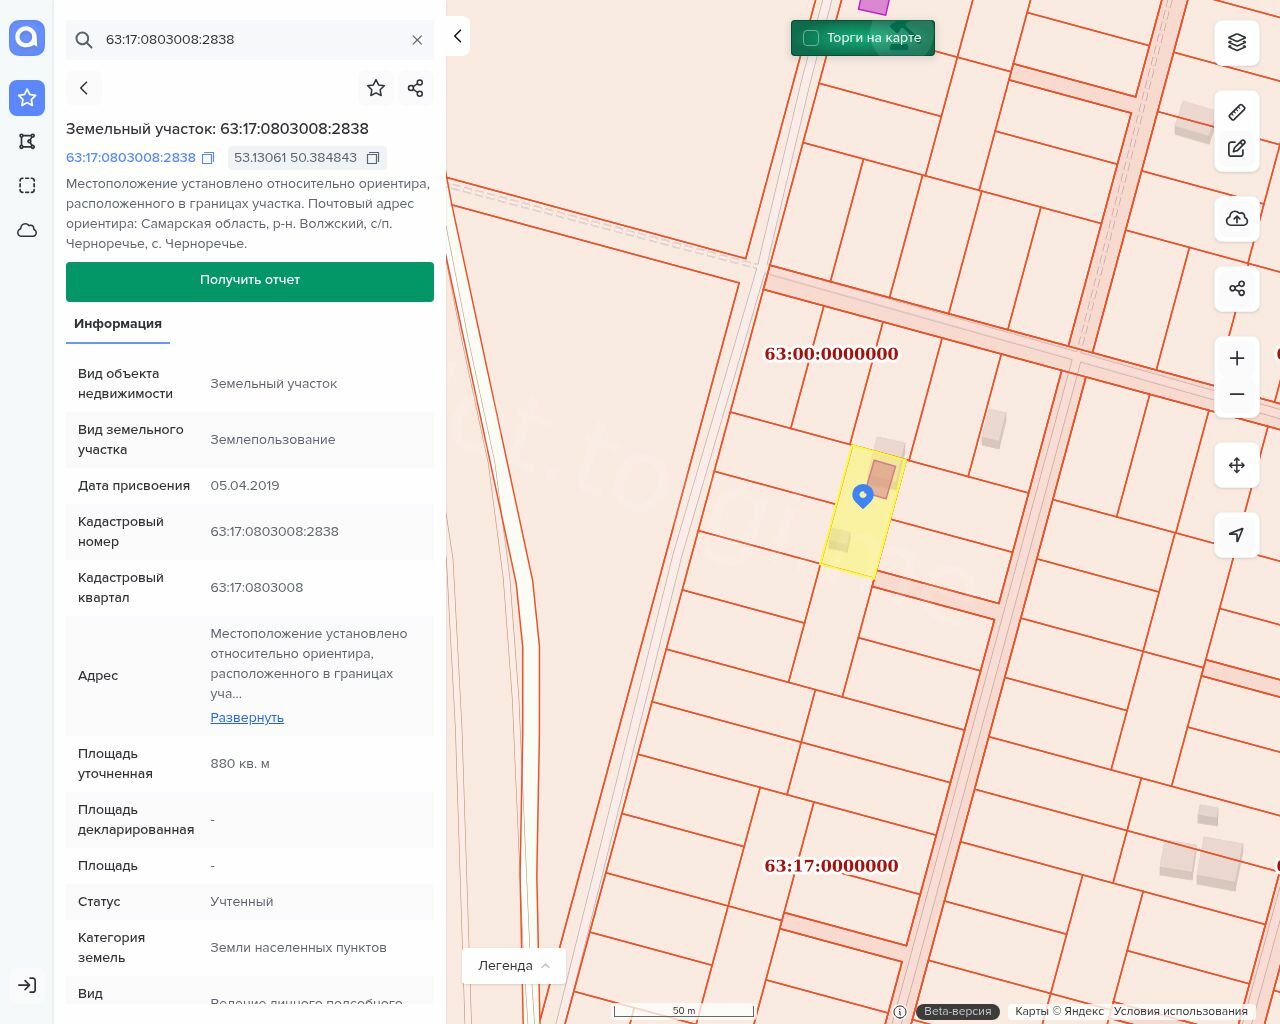The height and width of the screenshot is (1024, 1280).
Task: Open the map layers panel
Action: (1237, 42)
